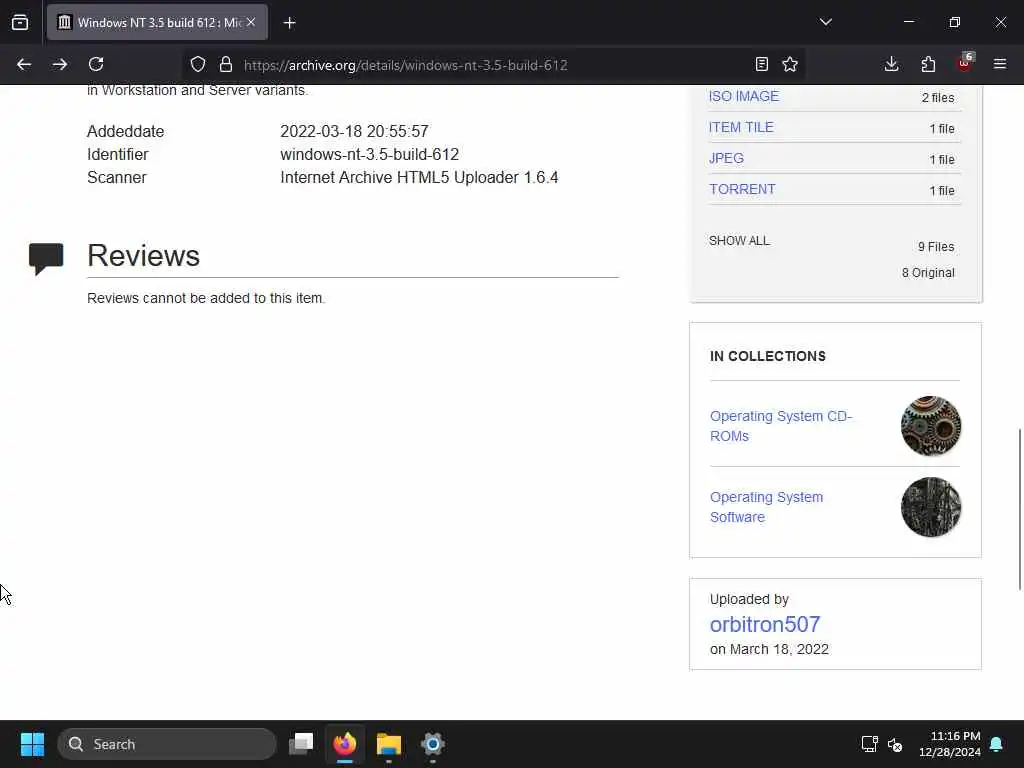1024x768 pixels.
Task: Restore down the Firefox window
Action: [955, 22]
